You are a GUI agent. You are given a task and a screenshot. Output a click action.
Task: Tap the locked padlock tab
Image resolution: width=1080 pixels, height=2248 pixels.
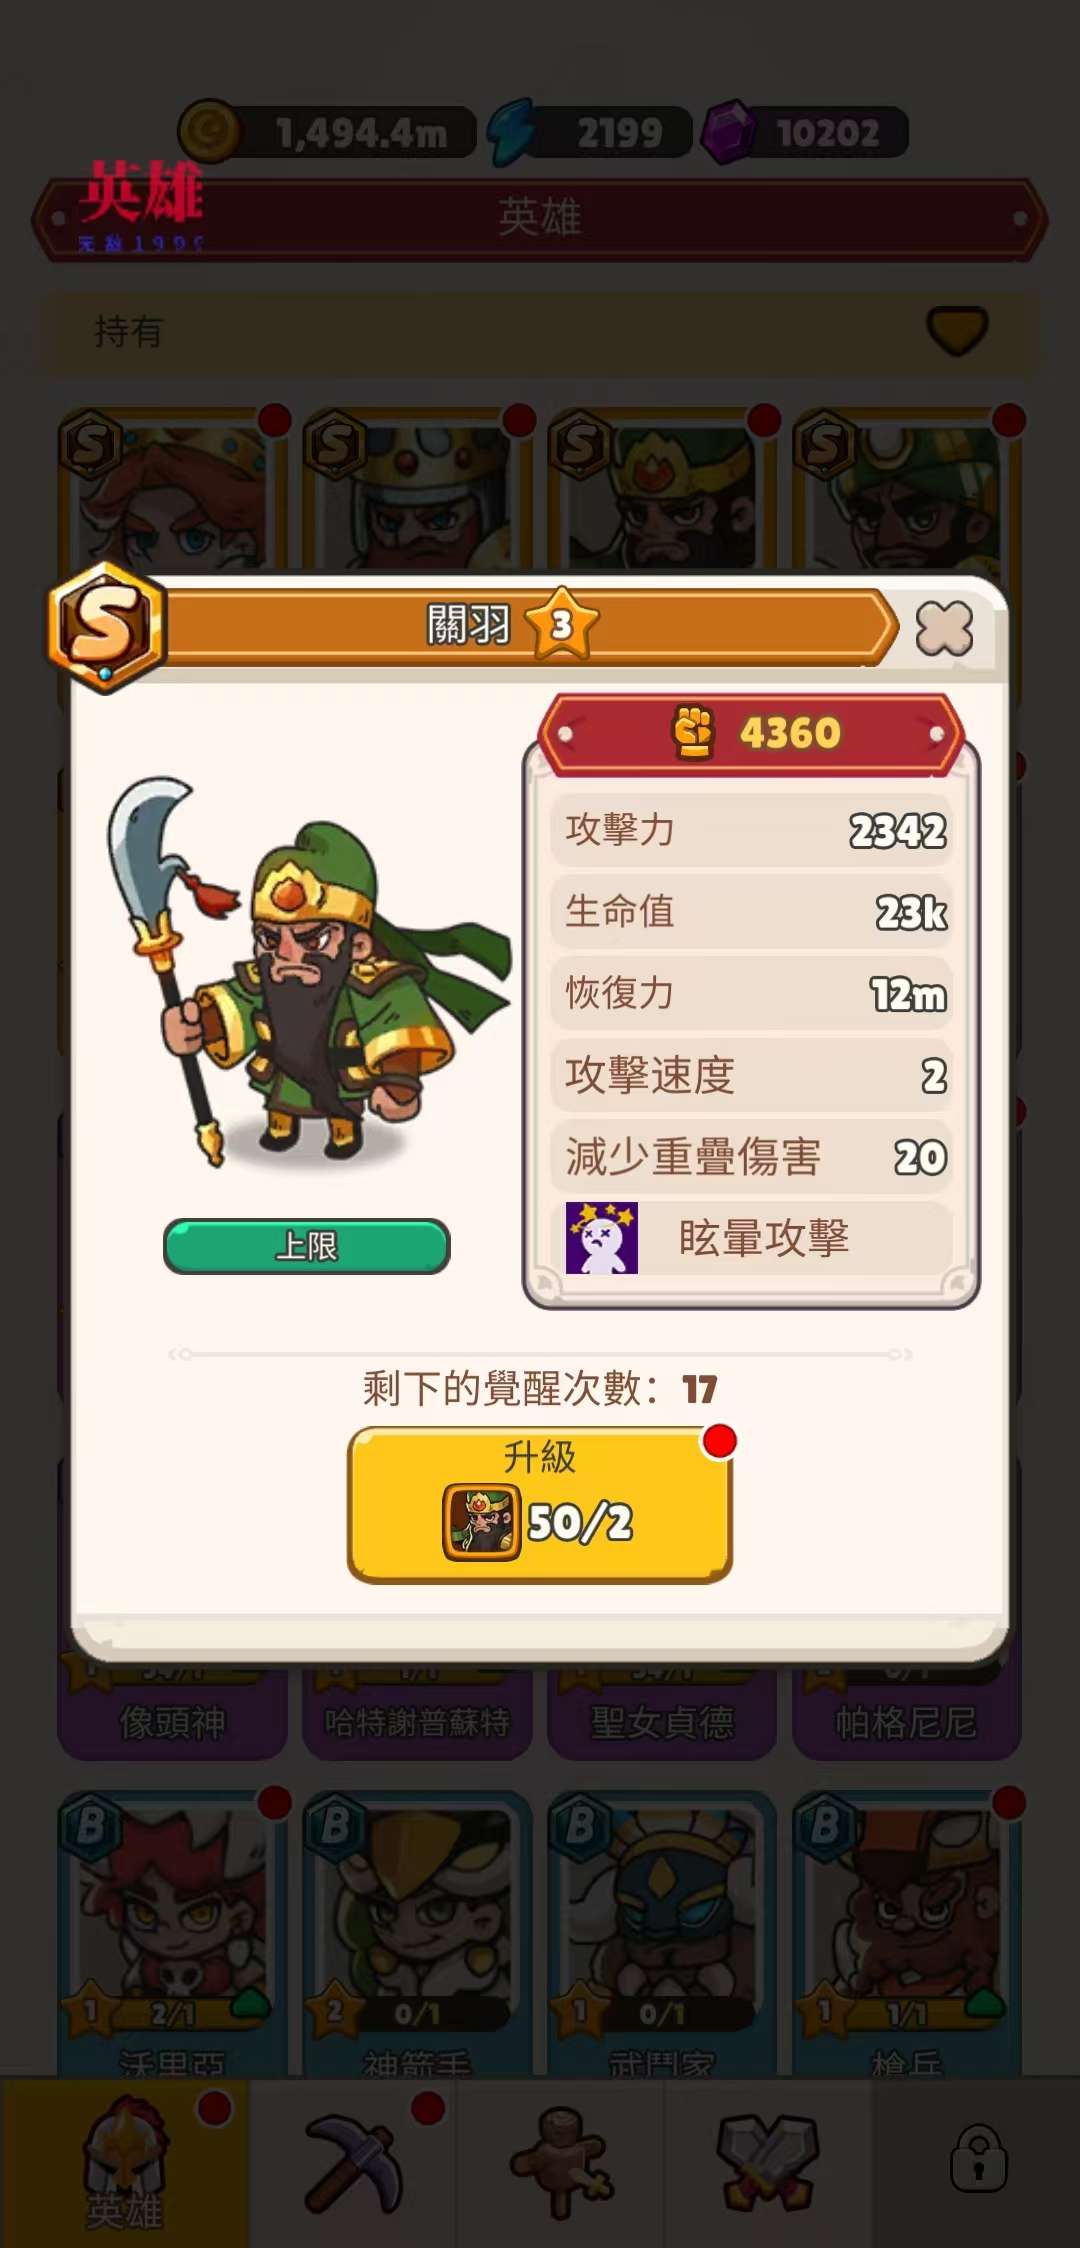(977, 2162)
